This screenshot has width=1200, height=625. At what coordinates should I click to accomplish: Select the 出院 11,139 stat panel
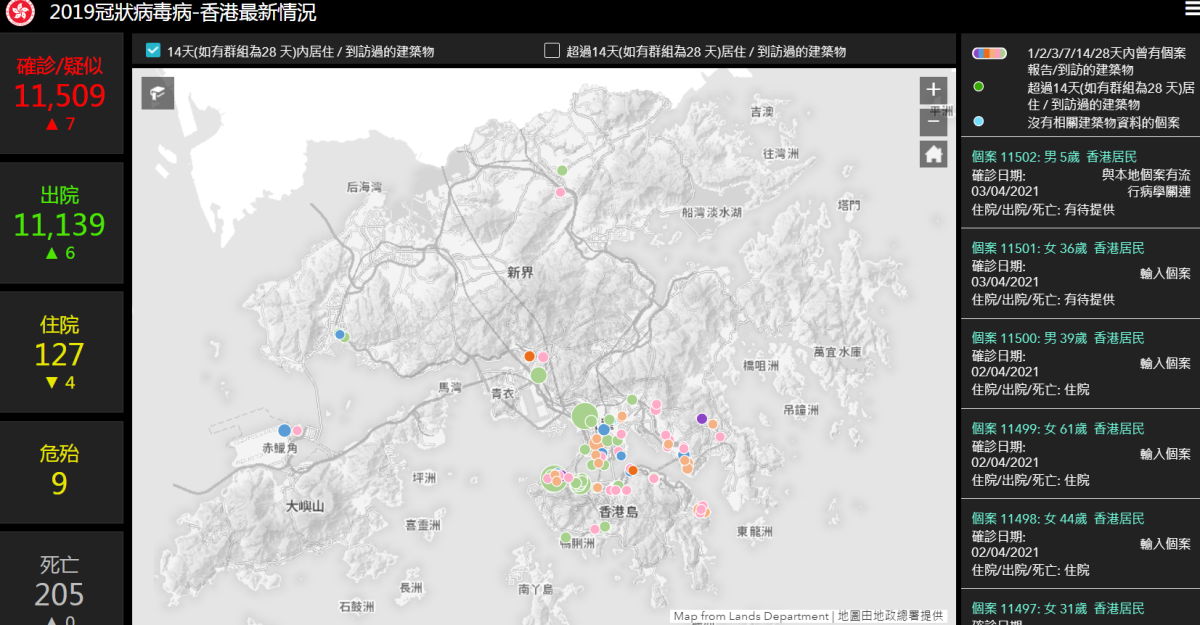pyautogui.click(x=61, y=224)
